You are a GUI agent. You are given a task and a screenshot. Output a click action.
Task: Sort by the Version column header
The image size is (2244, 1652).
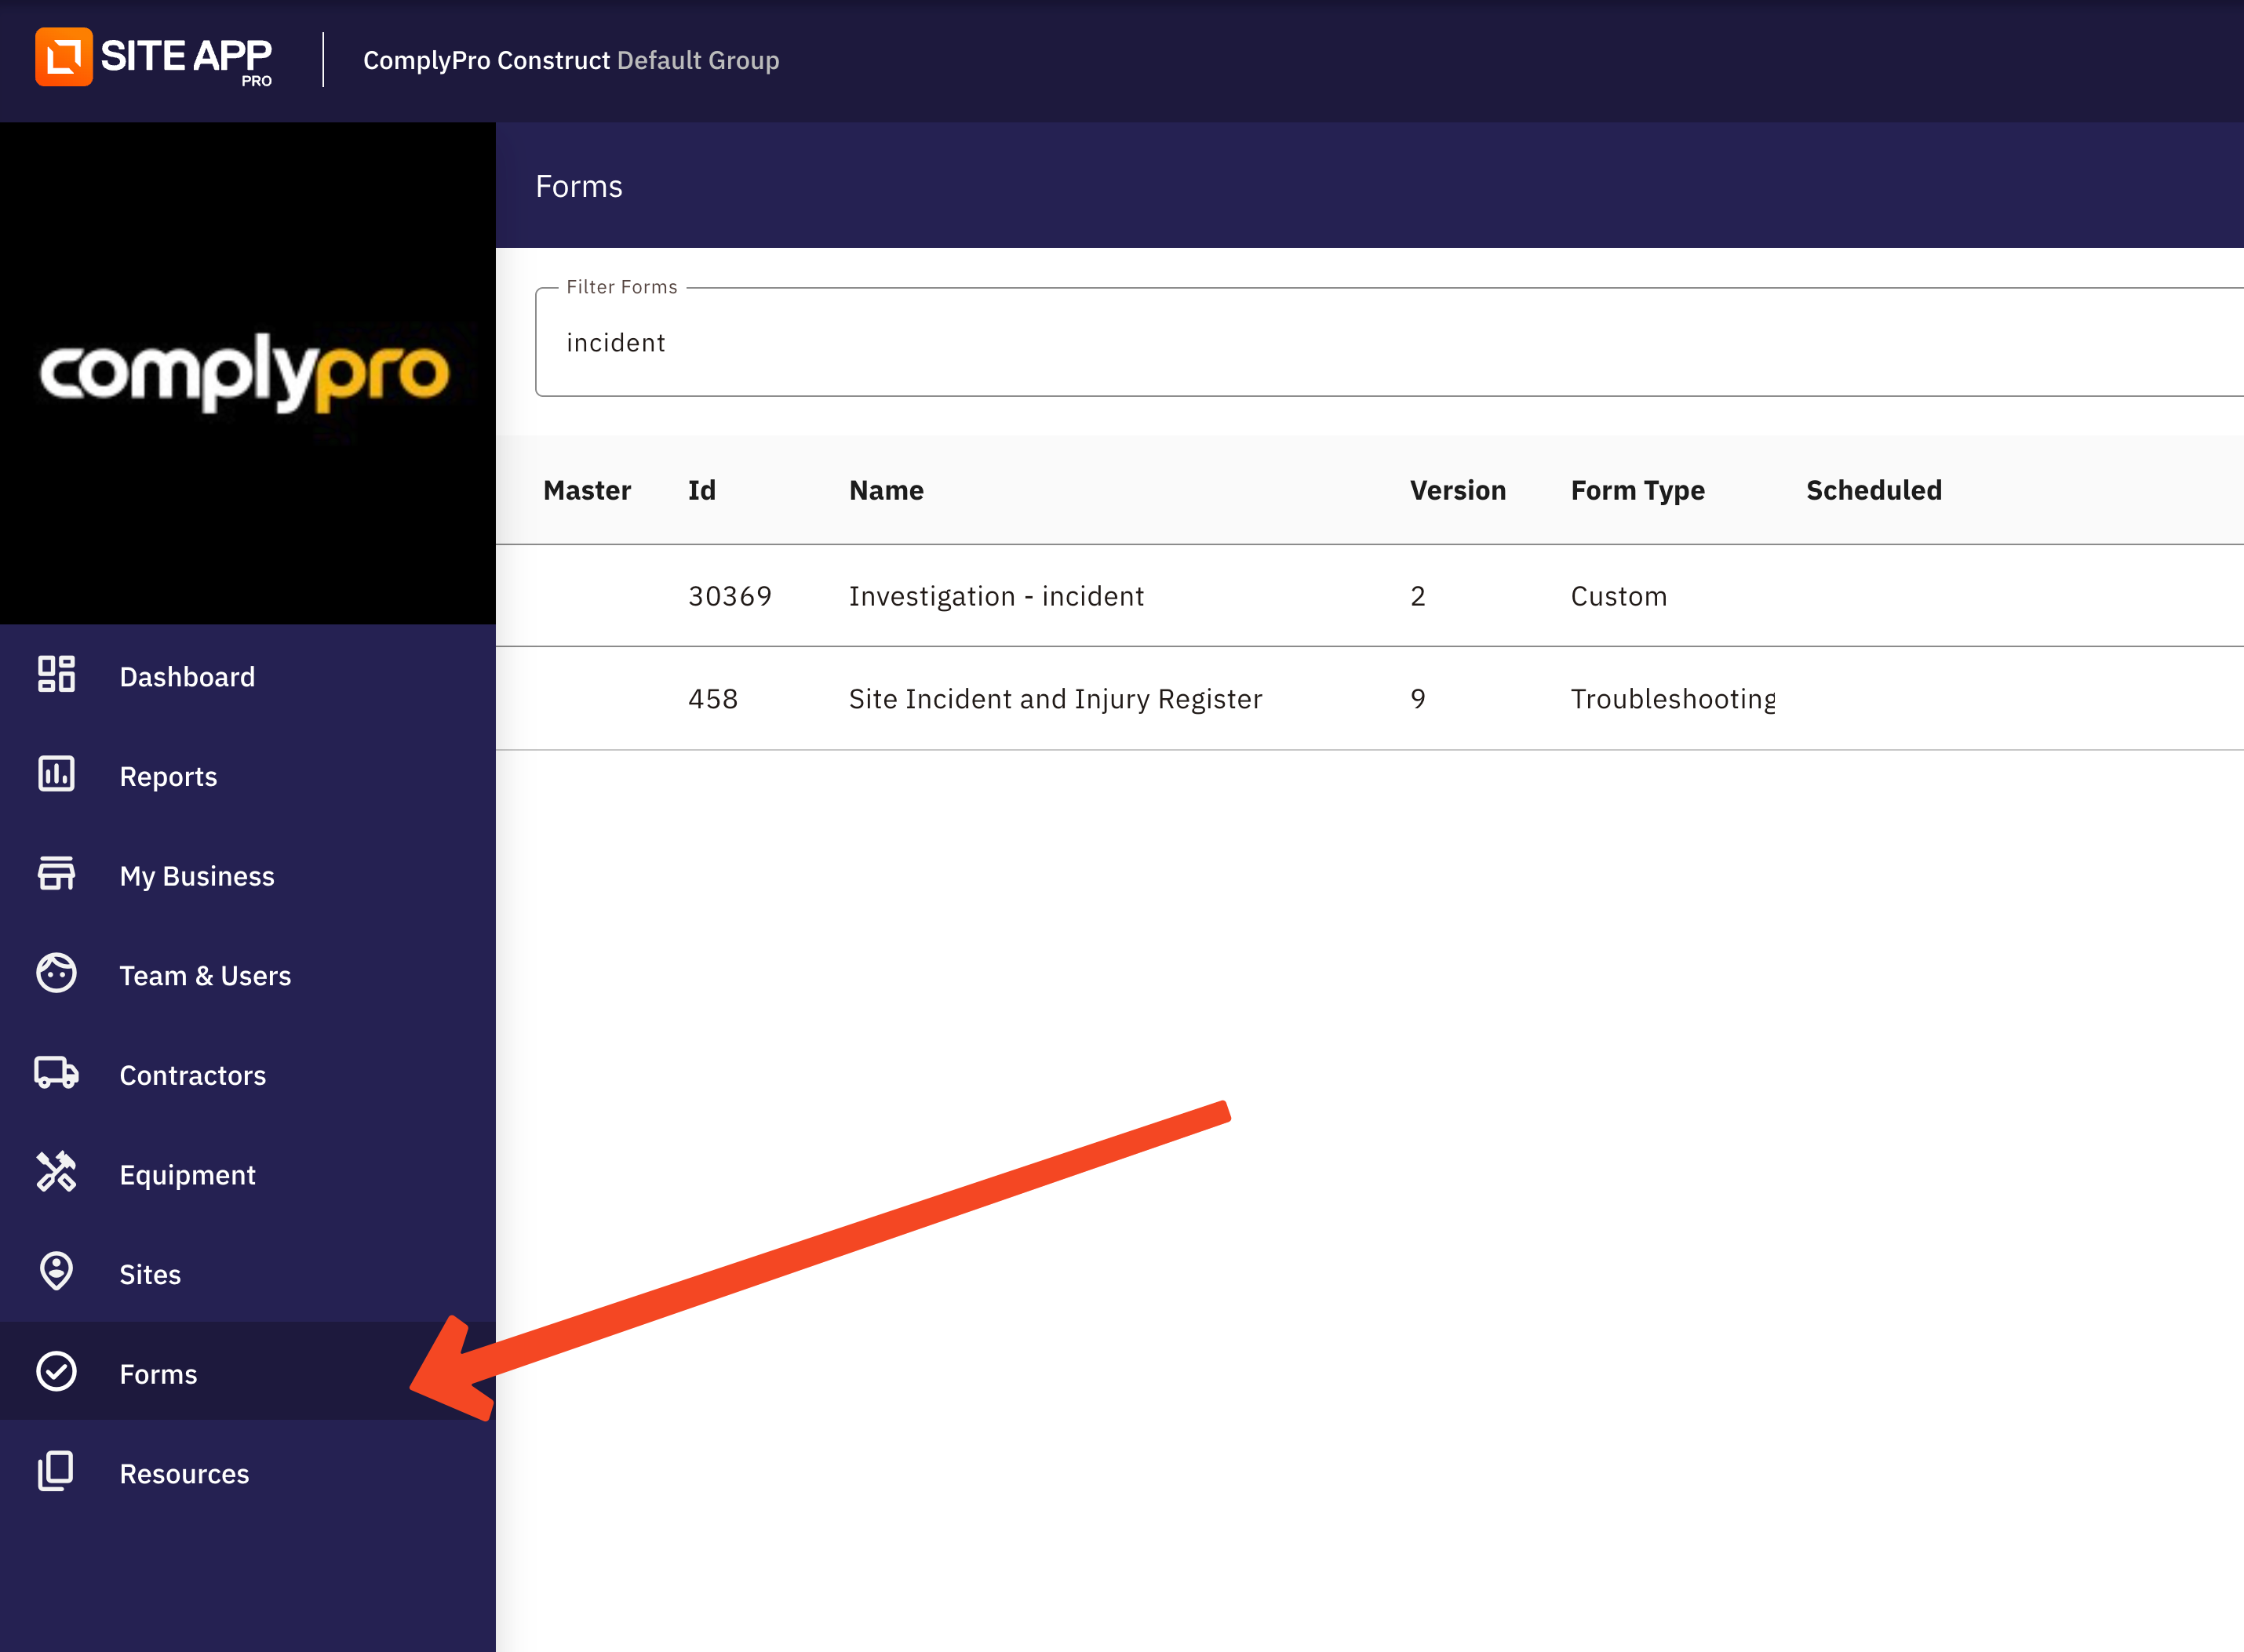1457,491
